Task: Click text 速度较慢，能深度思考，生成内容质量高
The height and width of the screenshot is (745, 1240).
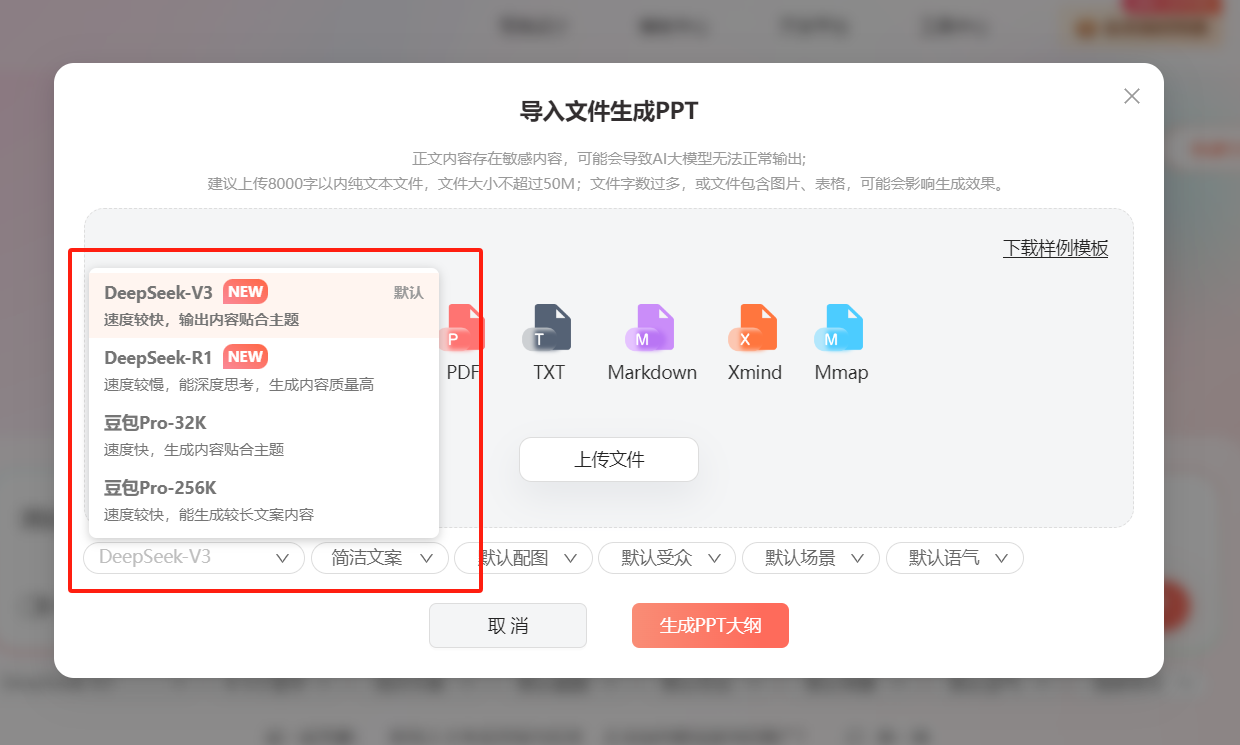Action: pos(239,385)
